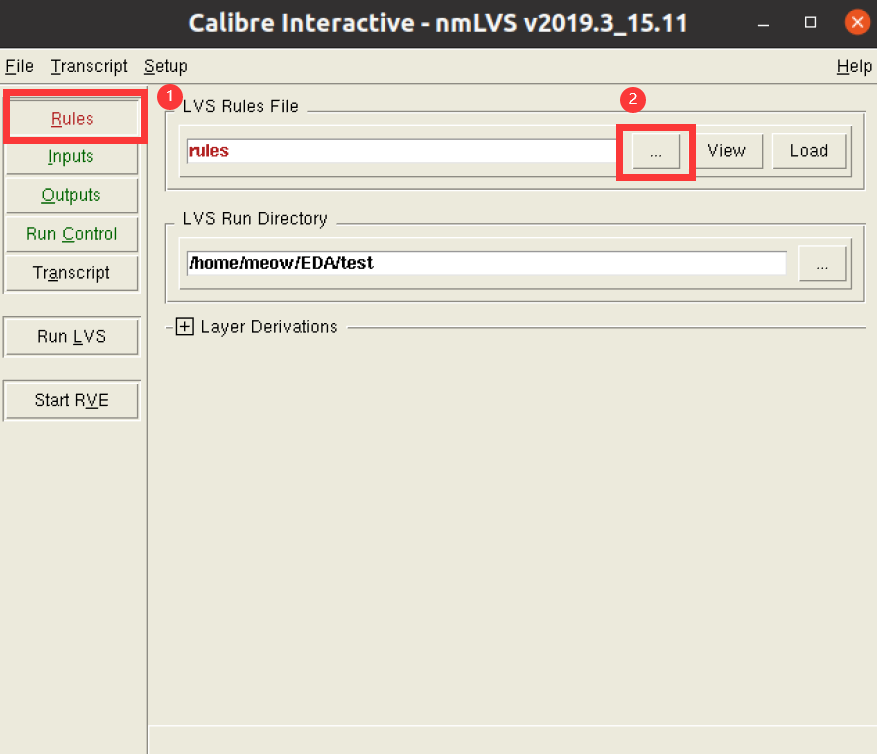Click the nmLVS window title bar

[438, 22]
